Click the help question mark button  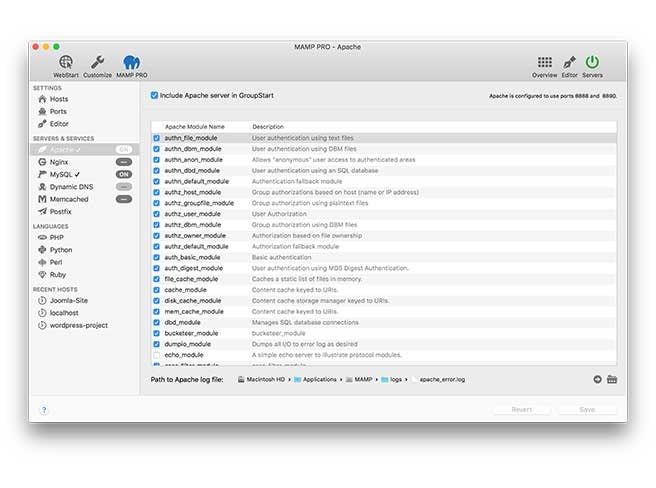coord(44,410)
